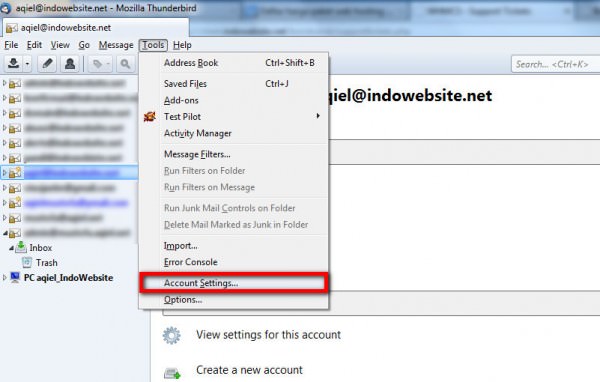Open the Get Mail dropdown arrow
This screenshot has height=382, width=600.
(x=27, y=64)
